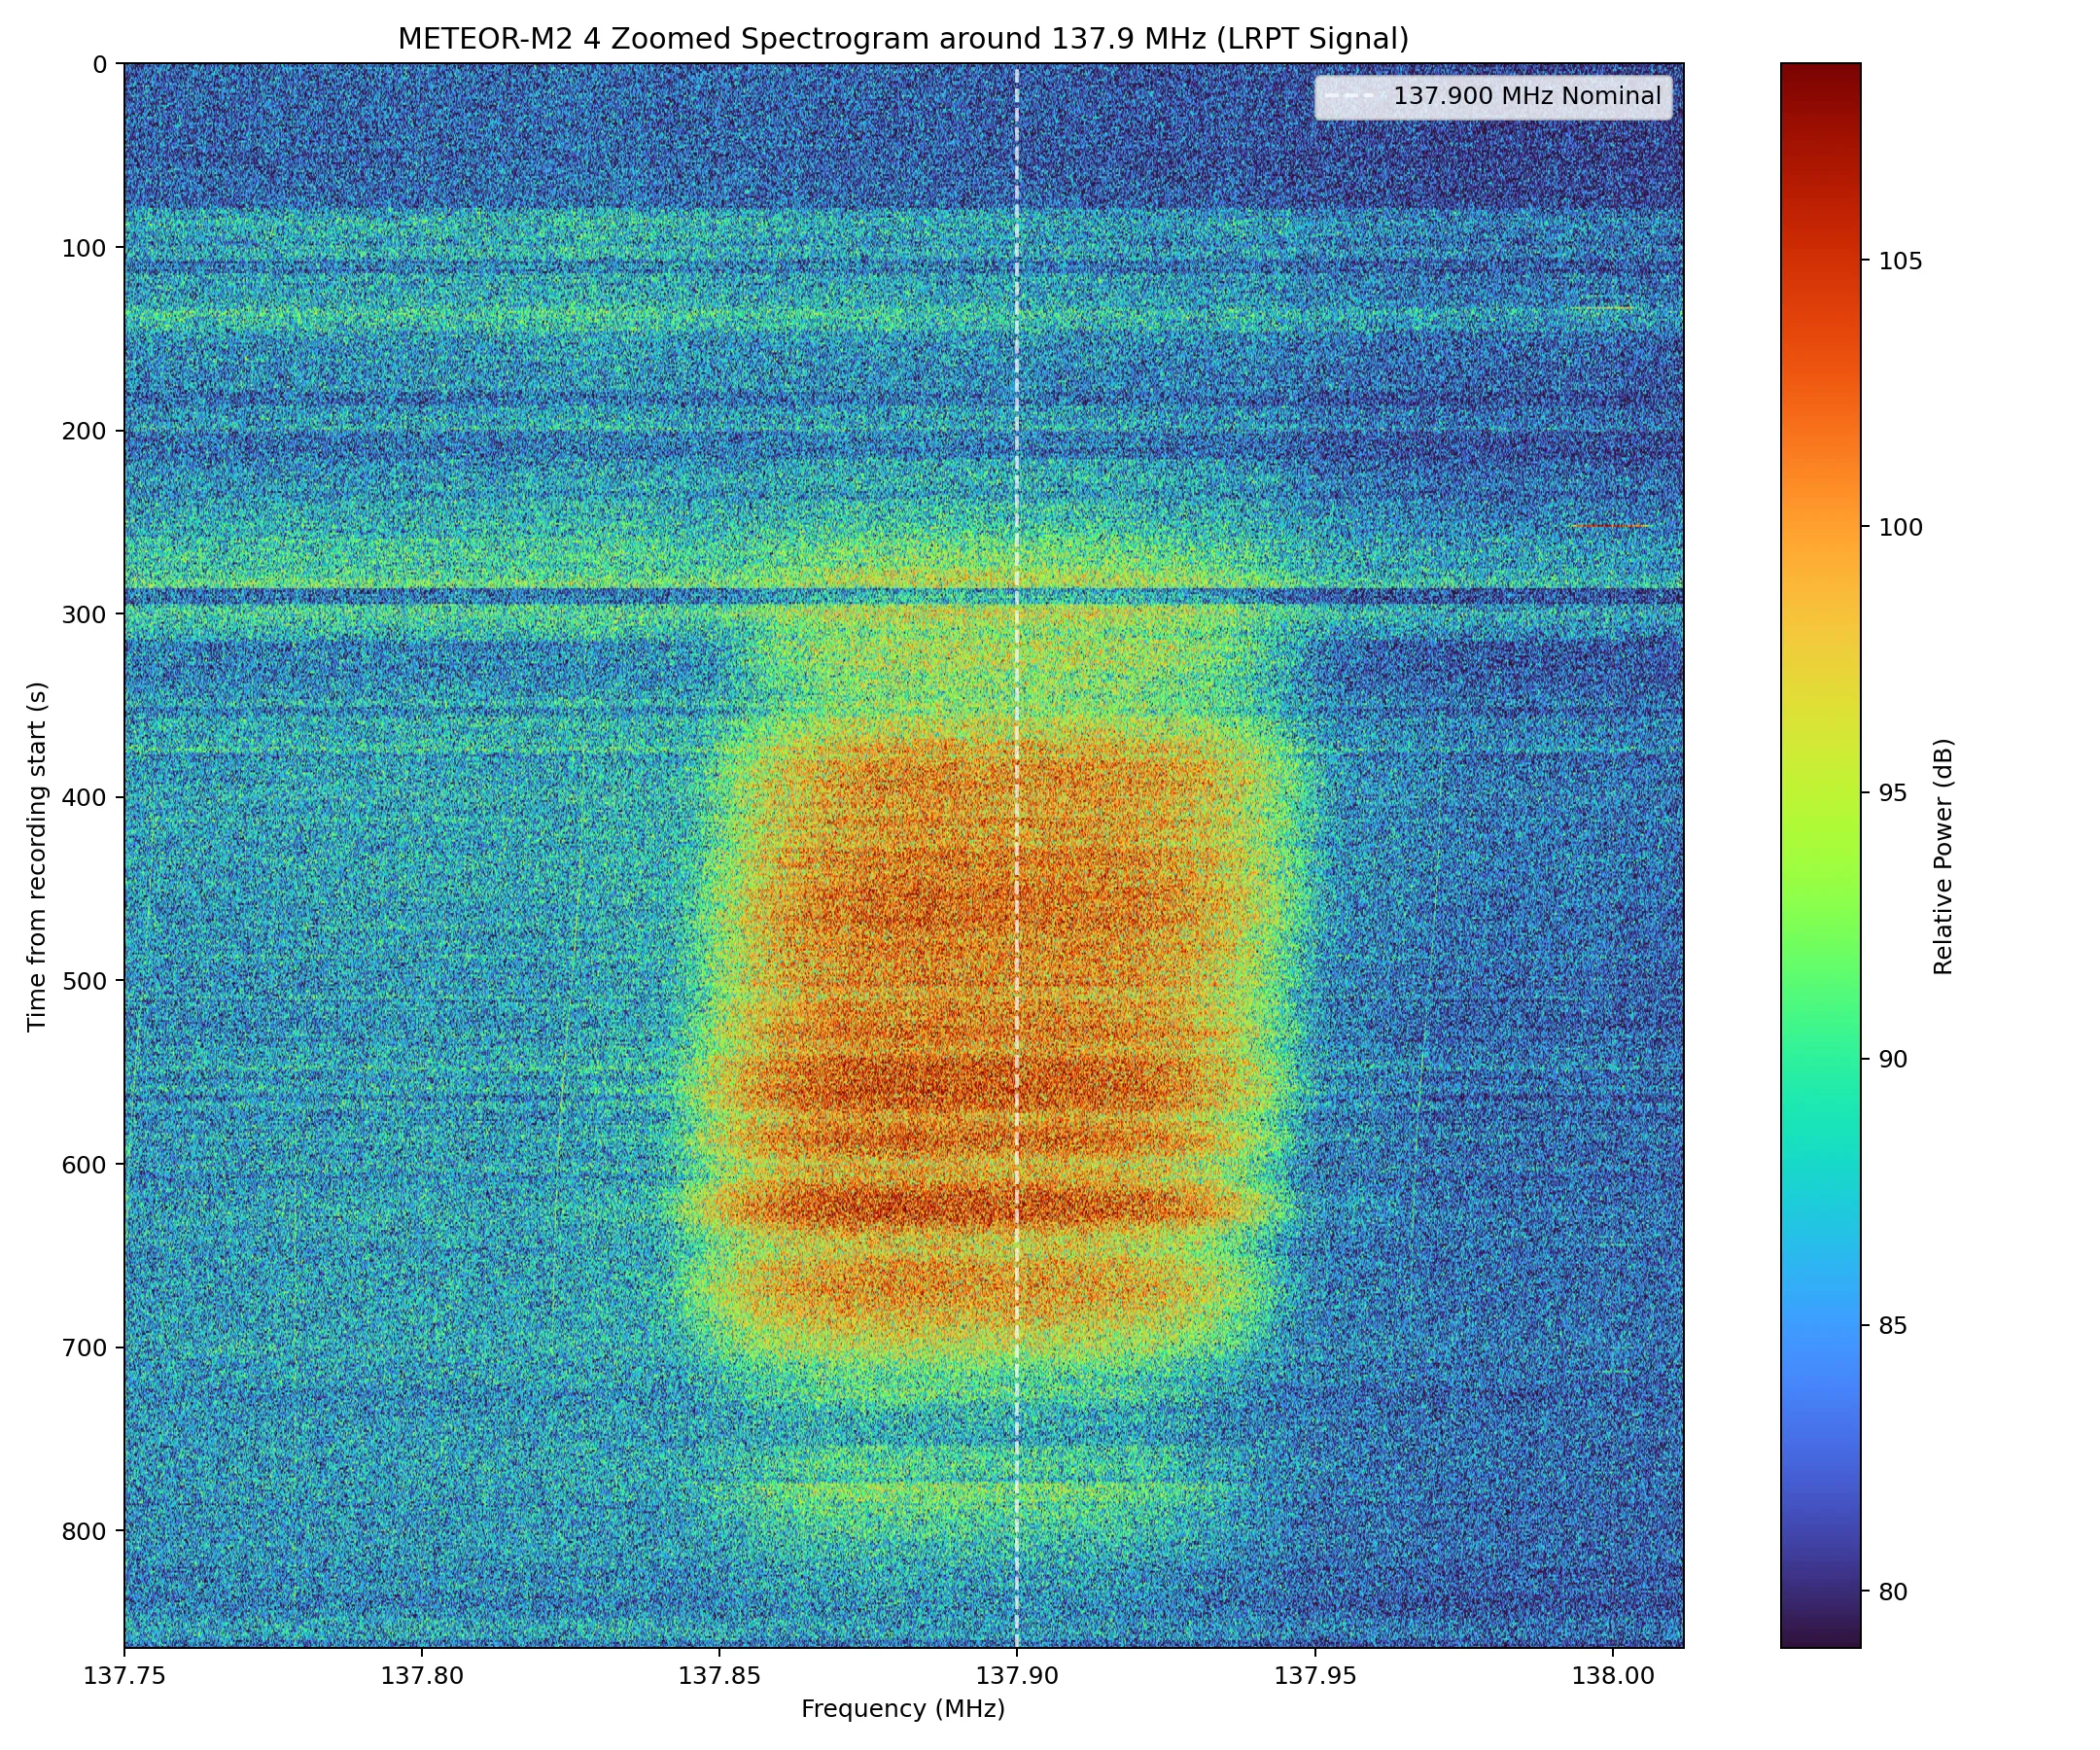2100x1750 pixels.
Task: Click the 'Time from recording start (s)' axis label
Action: pyautogui.click(x=38, y=856)
